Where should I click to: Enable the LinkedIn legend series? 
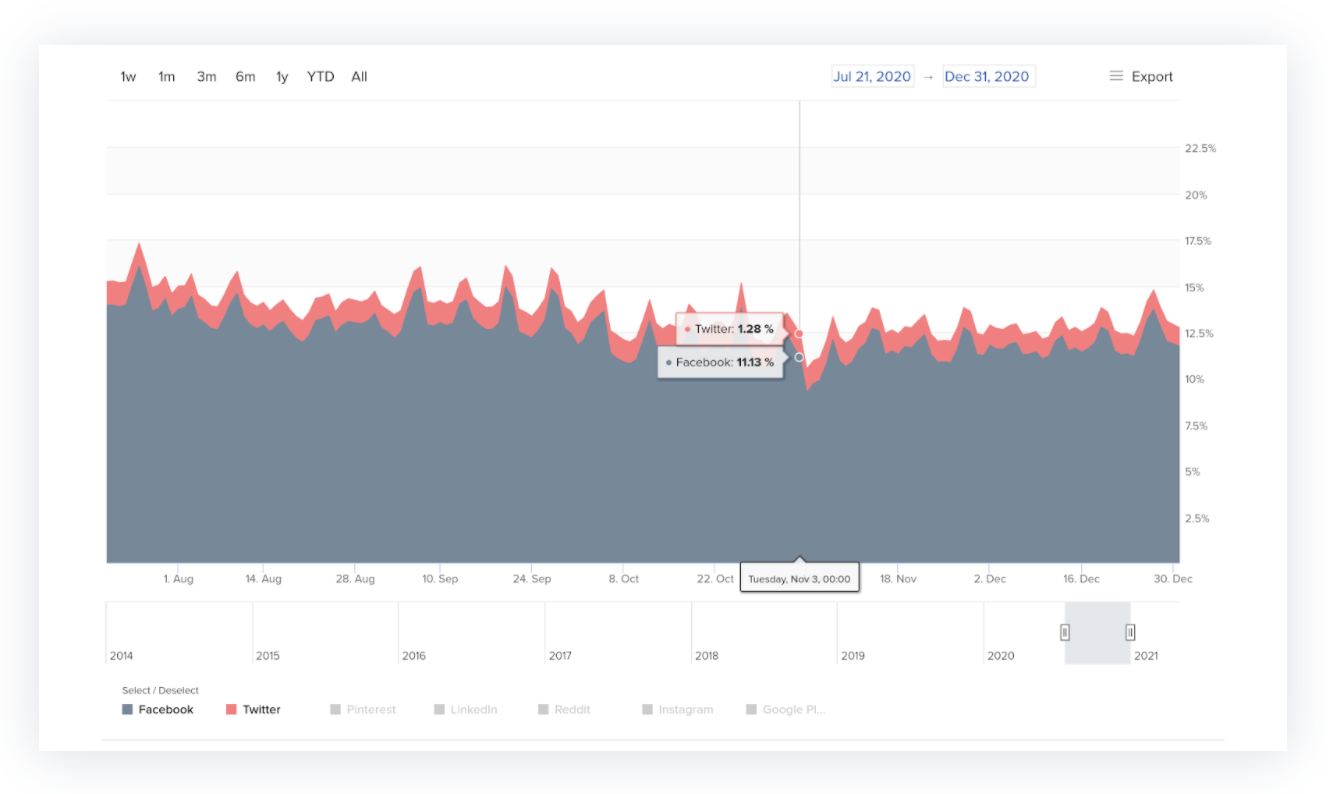(x=466, y=709)
